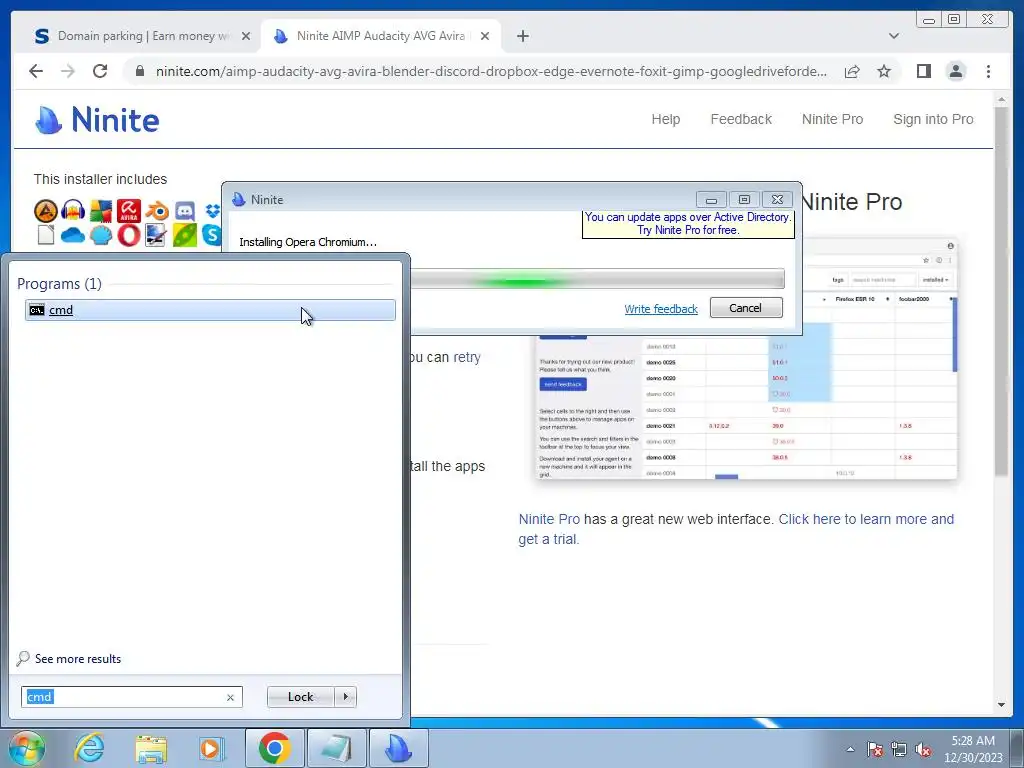Launch cmd from Programs results

pos(210,310)
